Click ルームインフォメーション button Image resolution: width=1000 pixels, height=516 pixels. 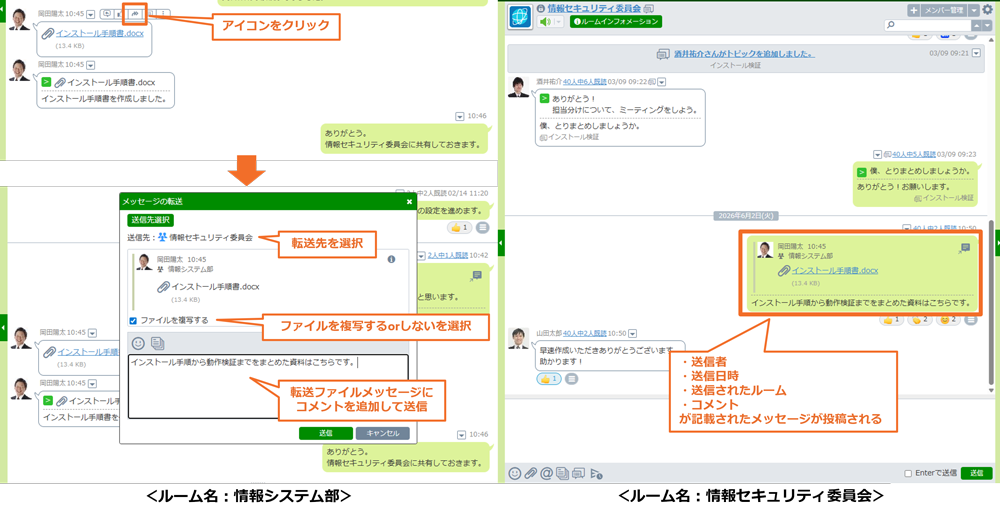tap(615, 22)
